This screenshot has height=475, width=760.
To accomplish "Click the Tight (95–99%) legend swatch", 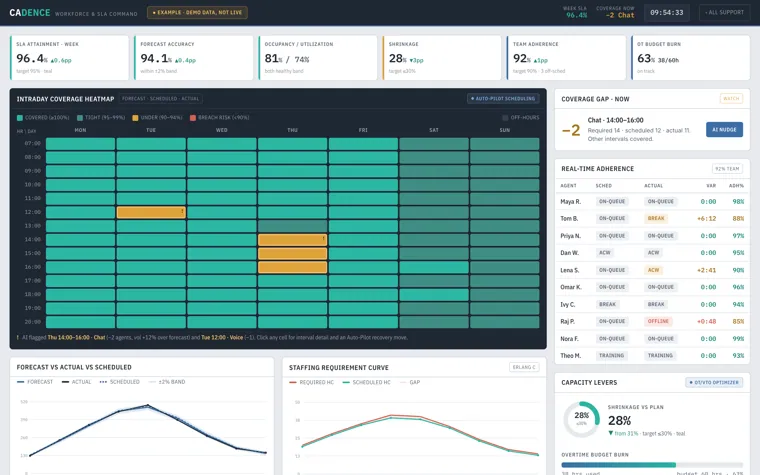I will (80, 118).
